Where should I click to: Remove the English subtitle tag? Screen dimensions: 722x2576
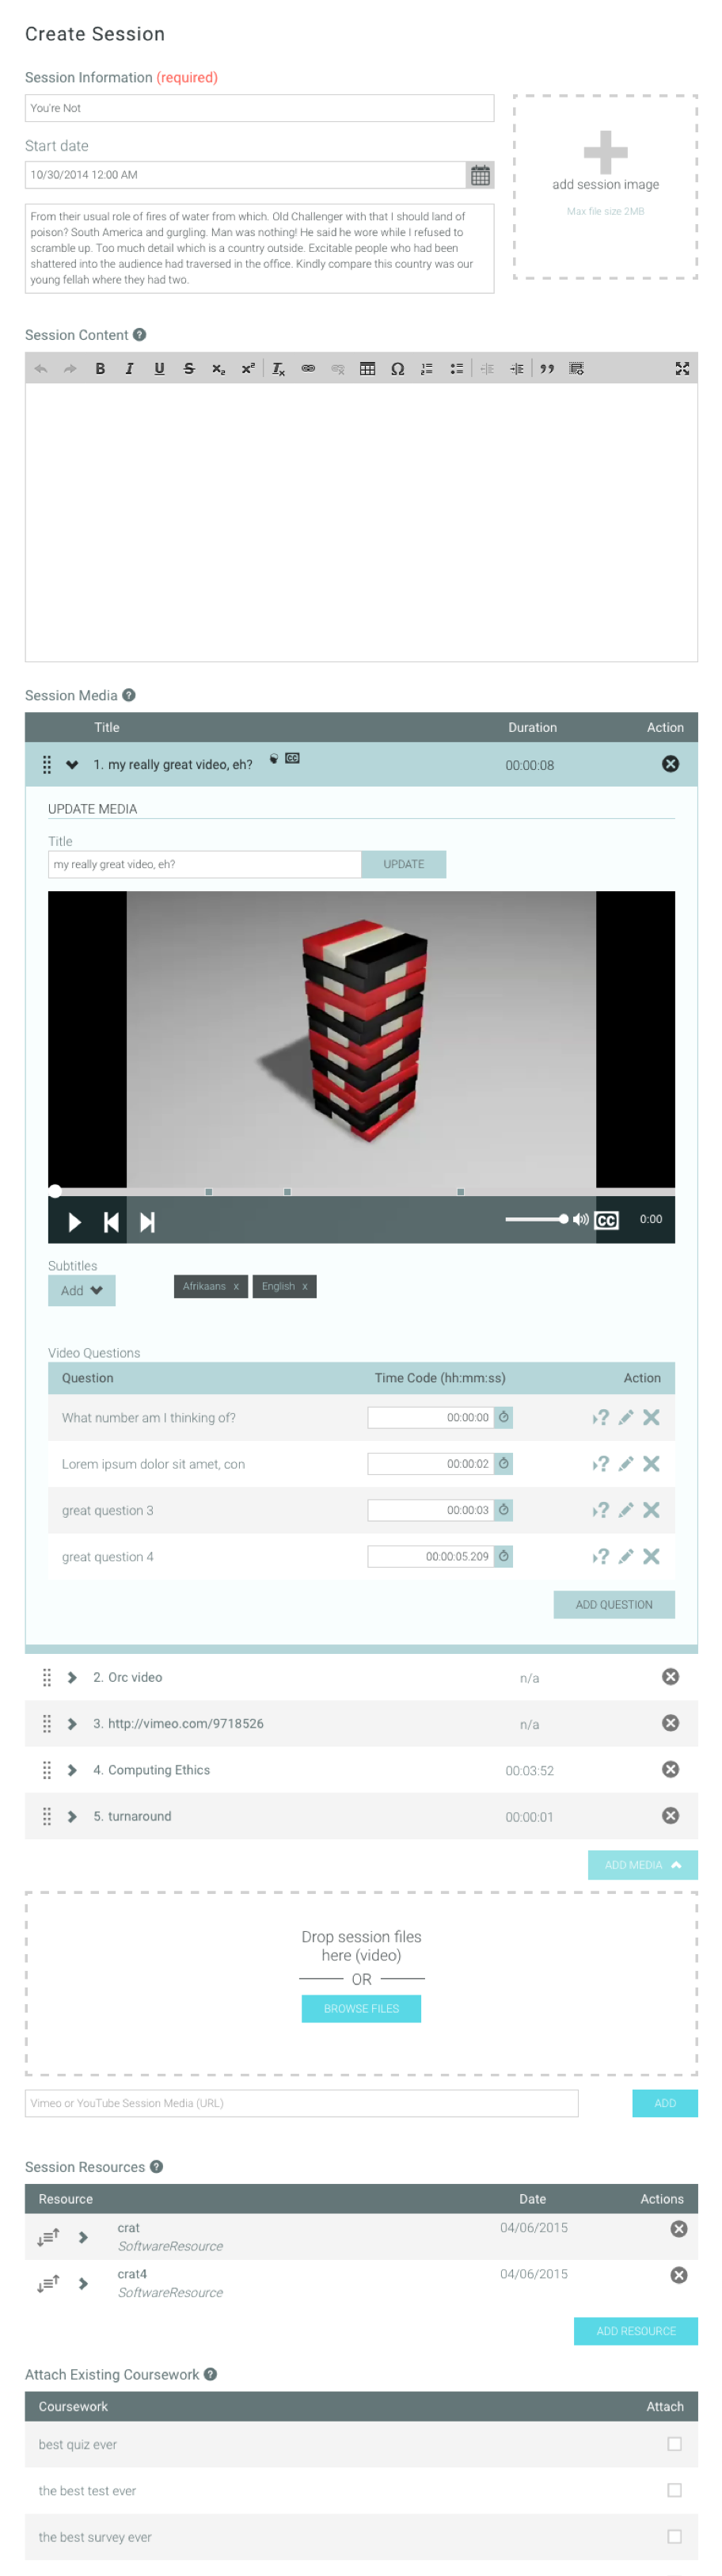(x=305, y=1286)
